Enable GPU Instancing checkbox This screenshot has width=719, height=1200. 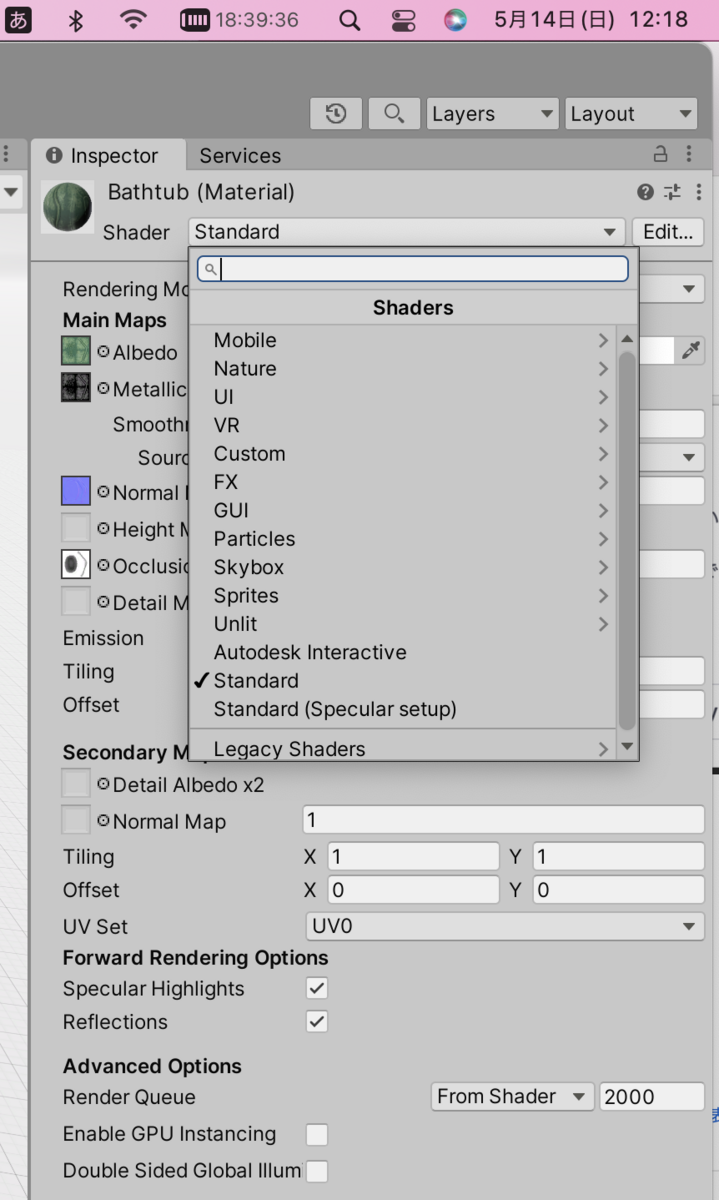317,1134
